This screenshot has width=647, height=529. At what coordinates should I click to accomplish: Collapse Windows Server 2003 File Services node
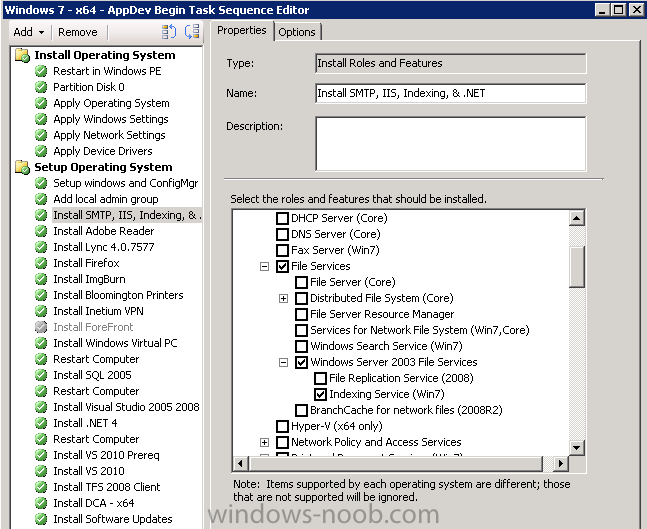(x=283, y=363)
